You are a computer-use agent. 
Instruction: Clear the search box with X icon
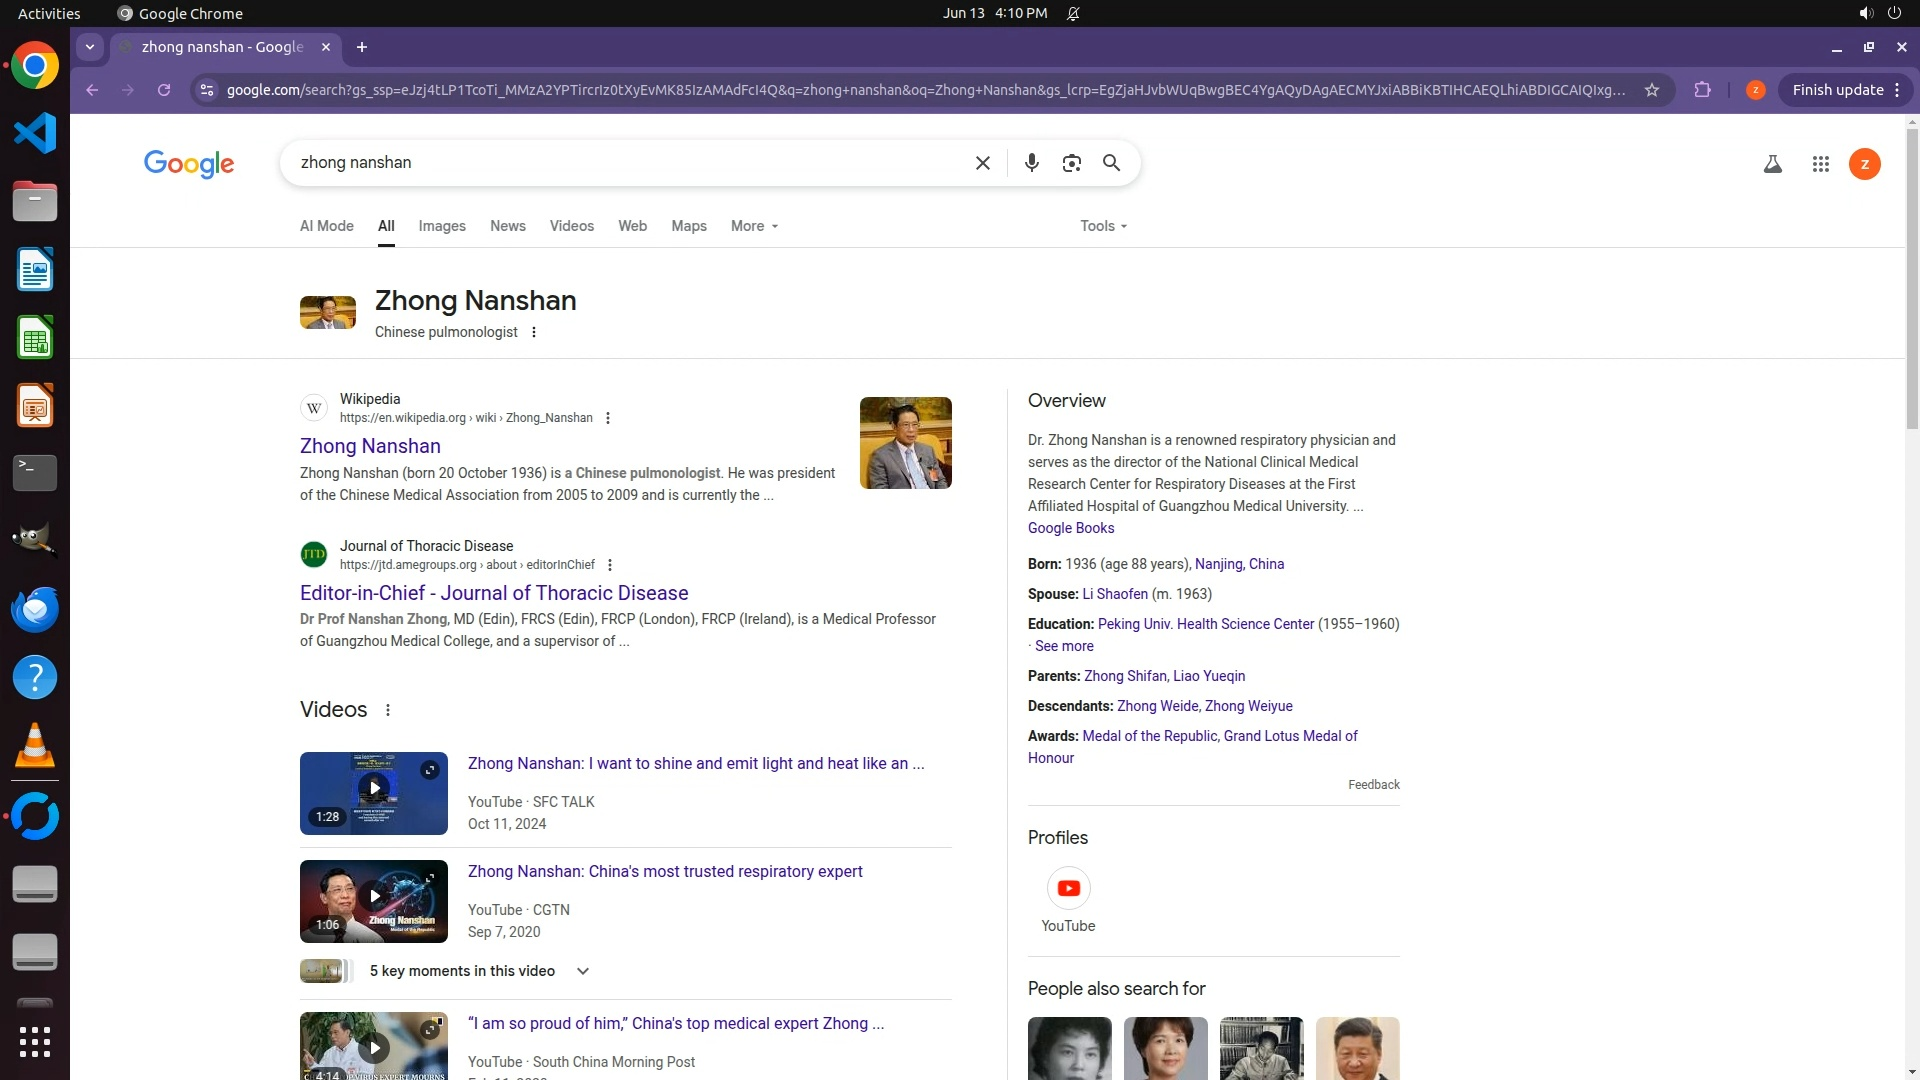tap(982, 163)
